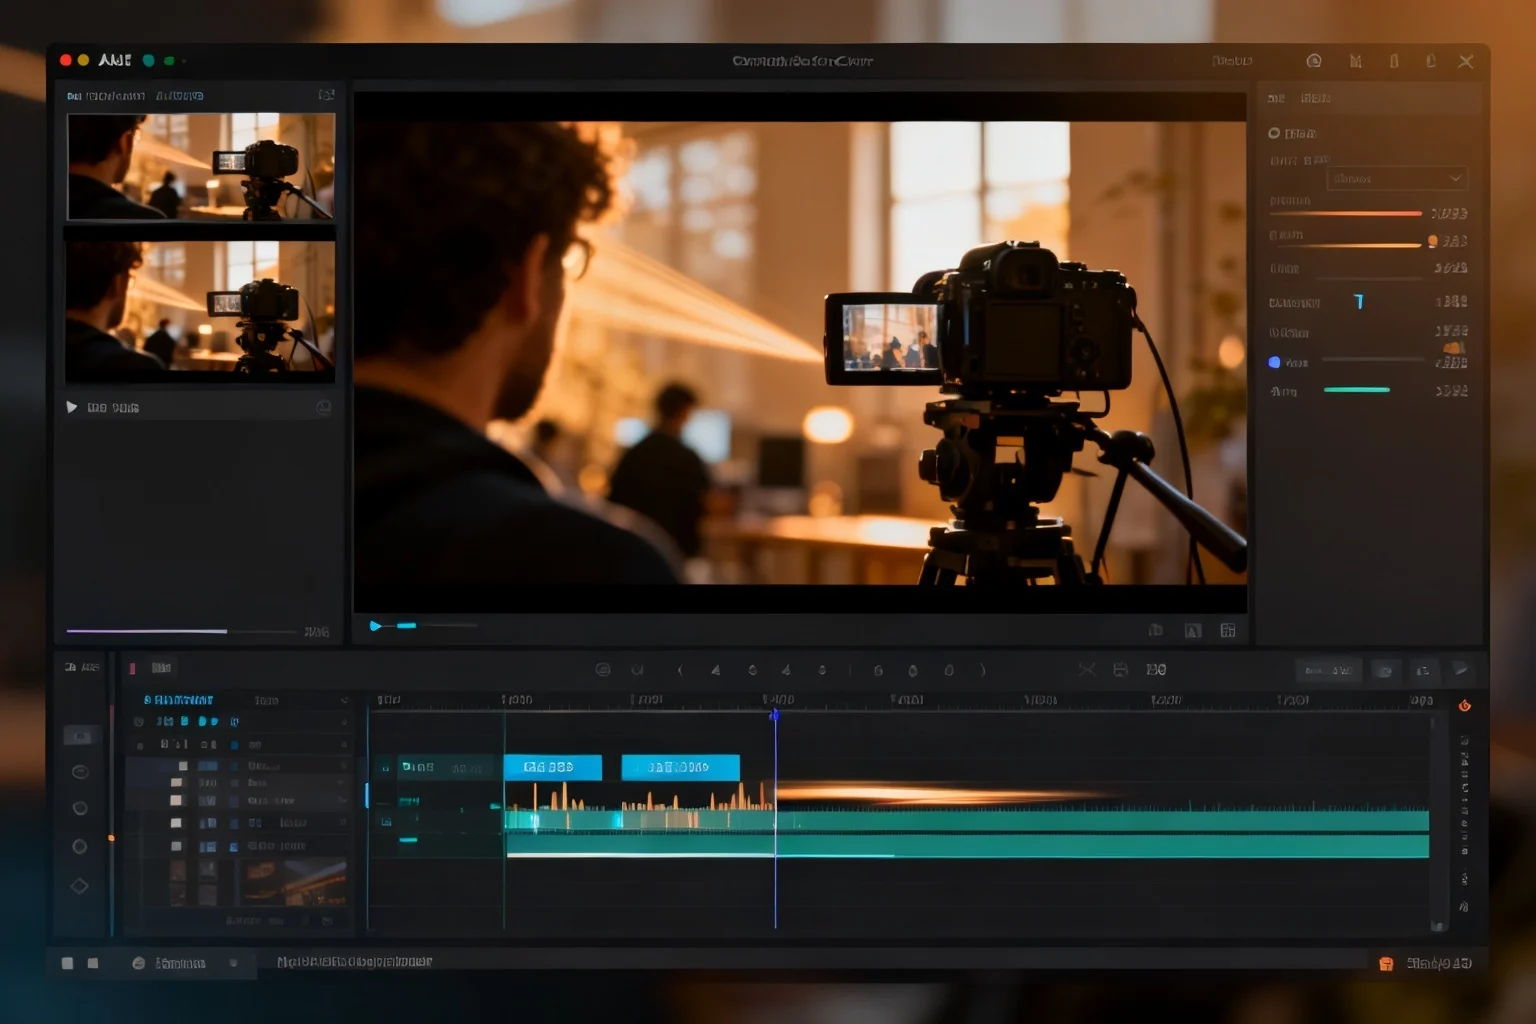Click the title bar icon left of the close X
The height and width of the screenshot is (1024, 1536).
coord(1431,61)
